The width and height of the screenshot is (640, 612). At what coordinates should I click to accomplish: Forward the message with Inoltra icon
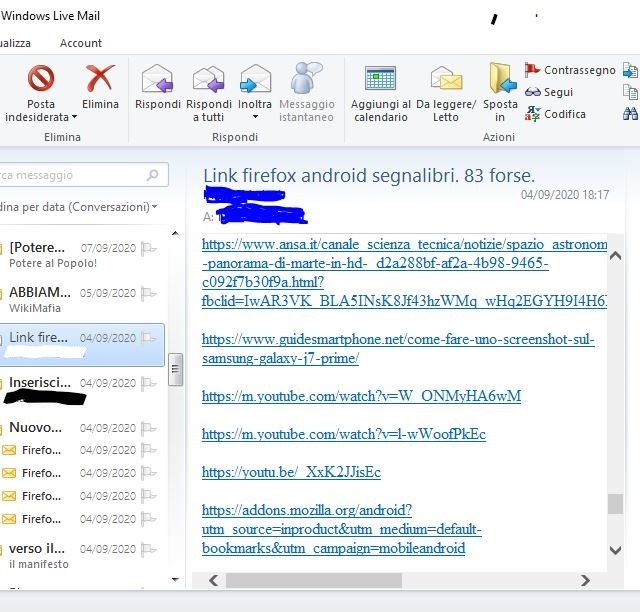point(255,78)
